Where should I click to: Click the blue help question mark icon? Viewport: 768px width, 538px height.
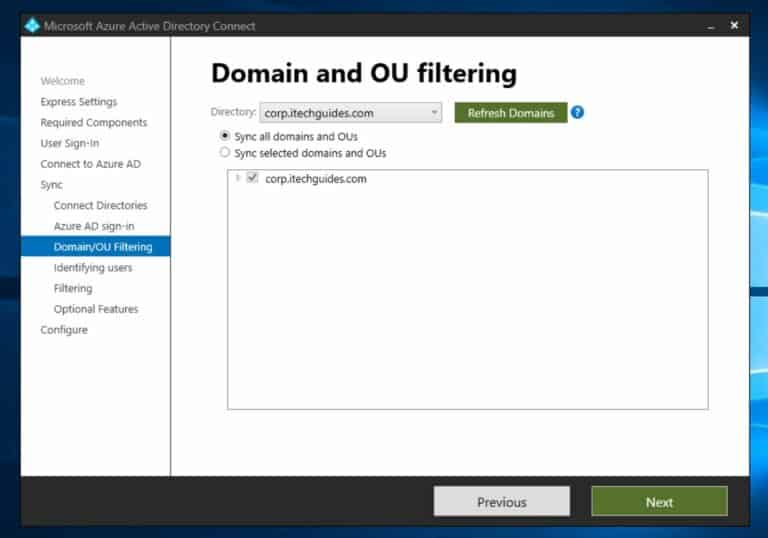click(x=577, y=112)
